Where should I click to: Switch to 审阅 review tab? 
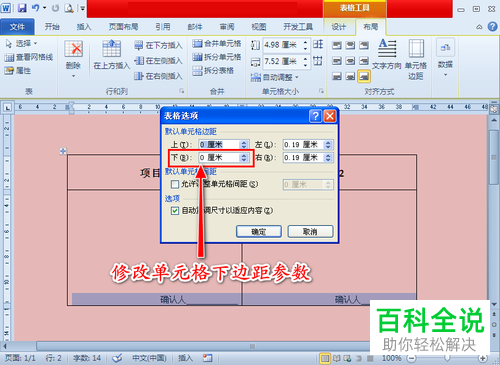(x=227, y=27)
